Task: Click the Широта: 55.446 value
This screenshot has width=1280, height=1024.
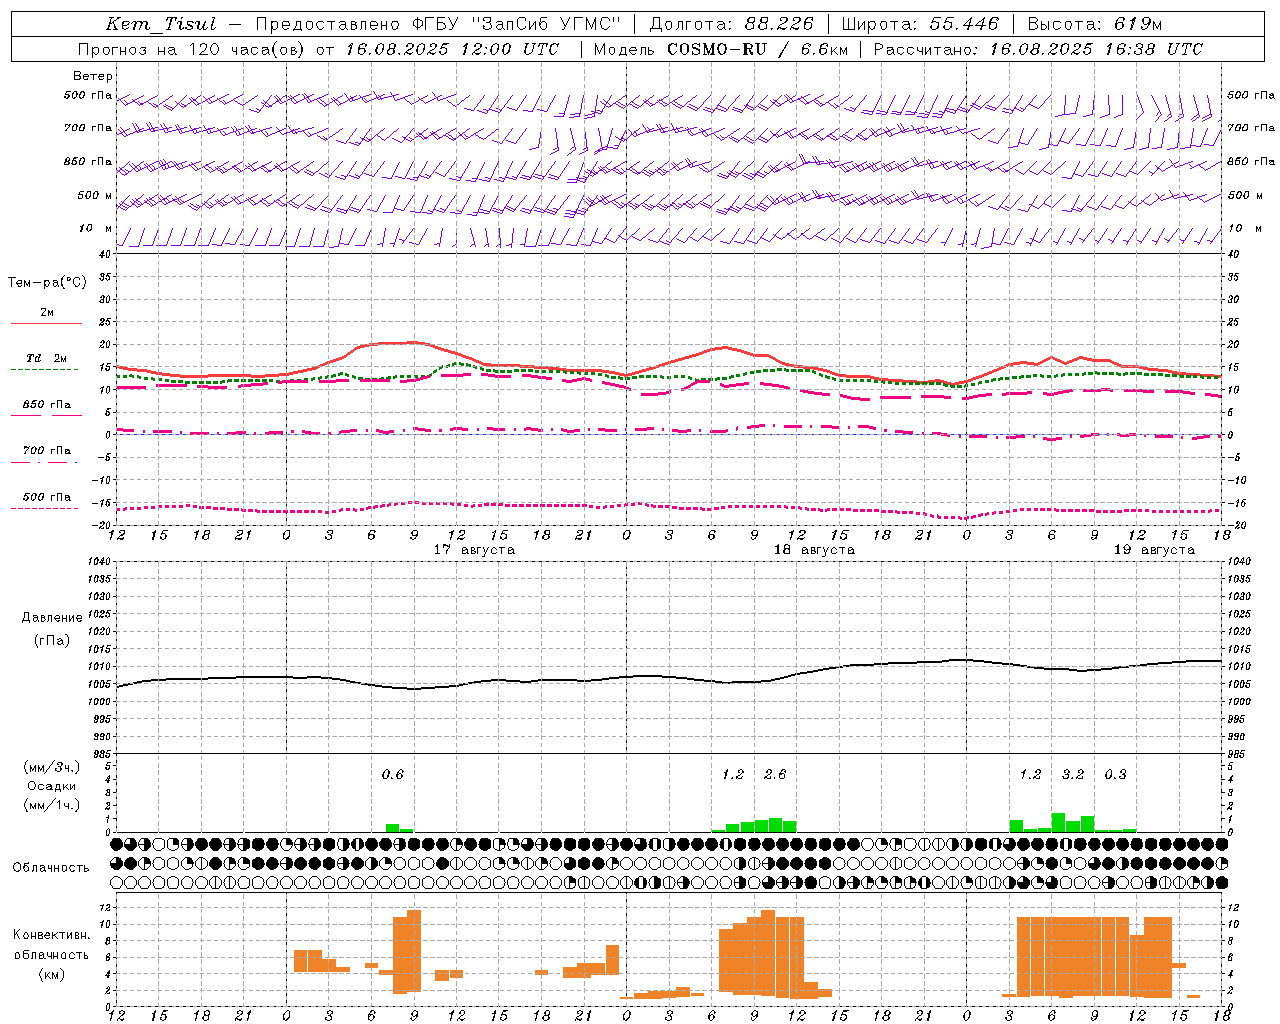Action: (x=920, y=24)
